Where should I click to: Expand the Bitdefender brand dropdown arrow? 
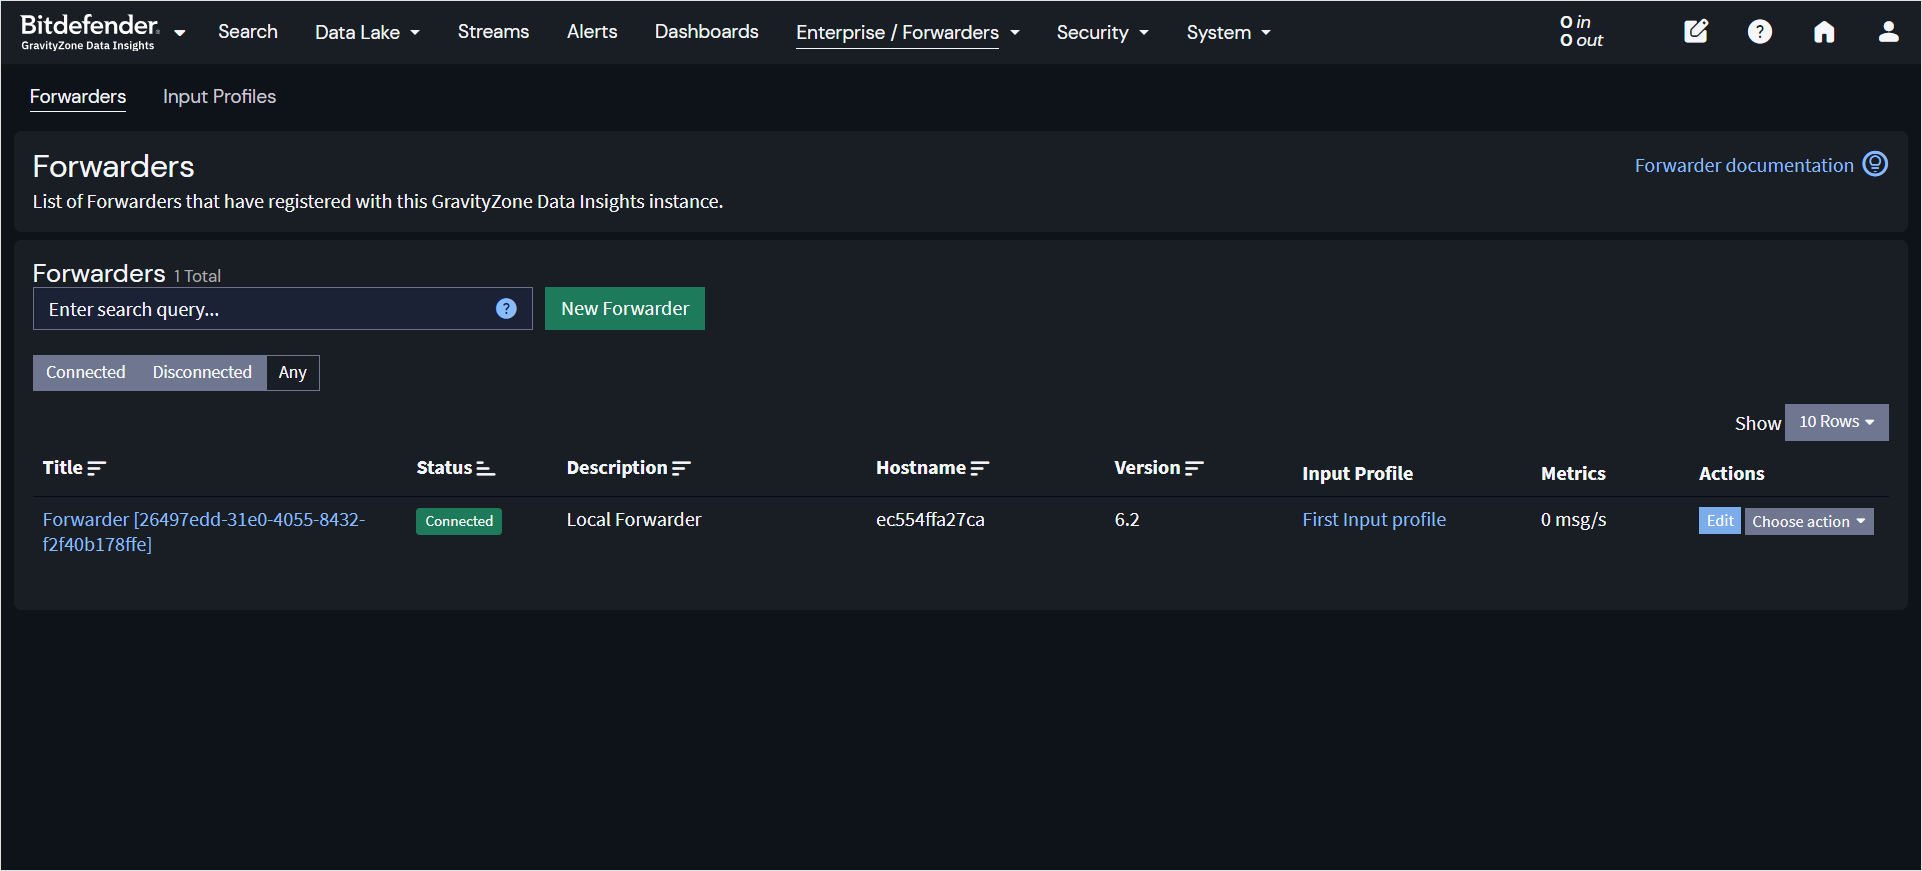(x=180, y=33)
